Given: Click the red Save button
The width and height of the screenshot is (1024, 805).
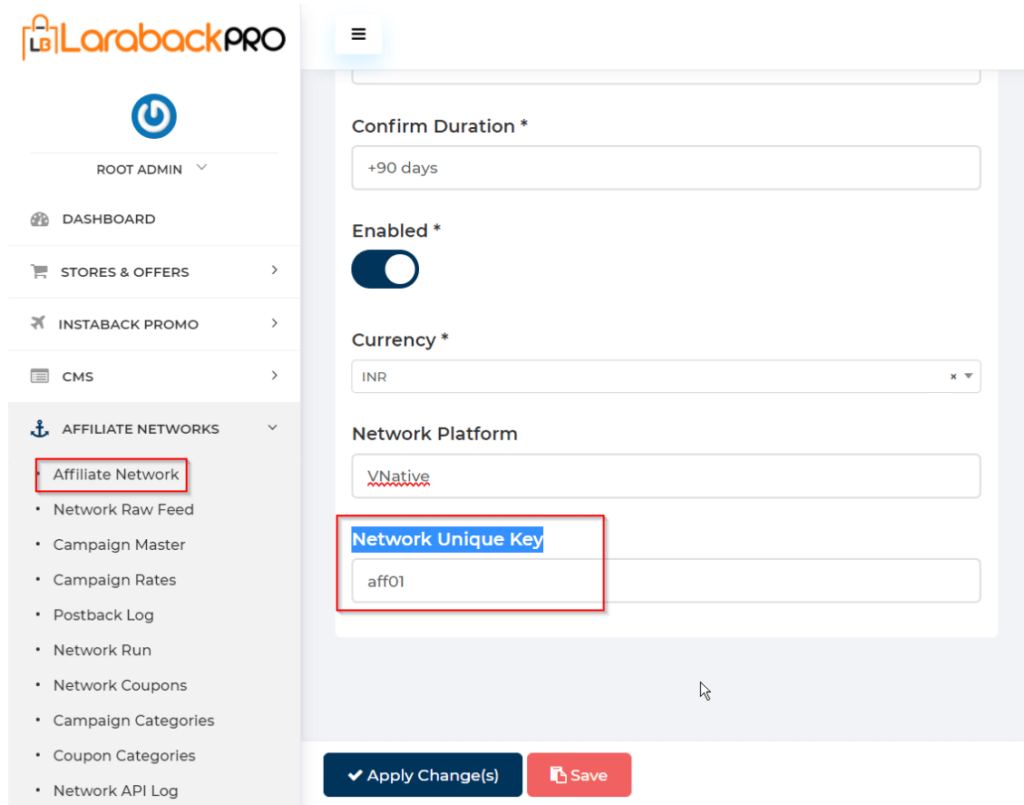Looking at the screenshot, I should pos(579,775).
